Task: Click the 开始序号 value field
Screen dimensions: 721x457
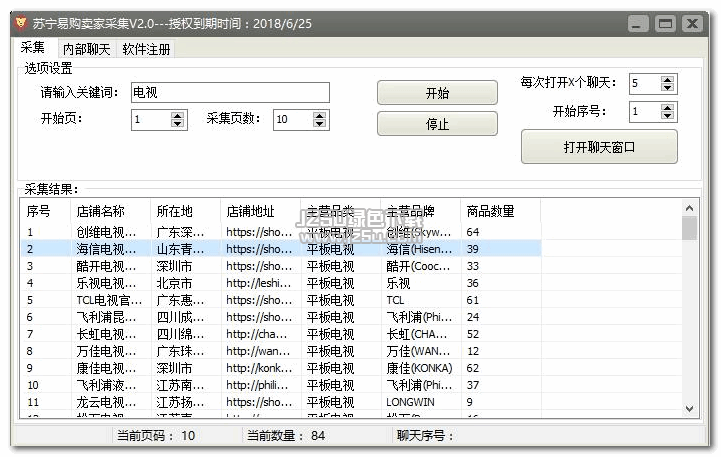Action: click(645, 111)
